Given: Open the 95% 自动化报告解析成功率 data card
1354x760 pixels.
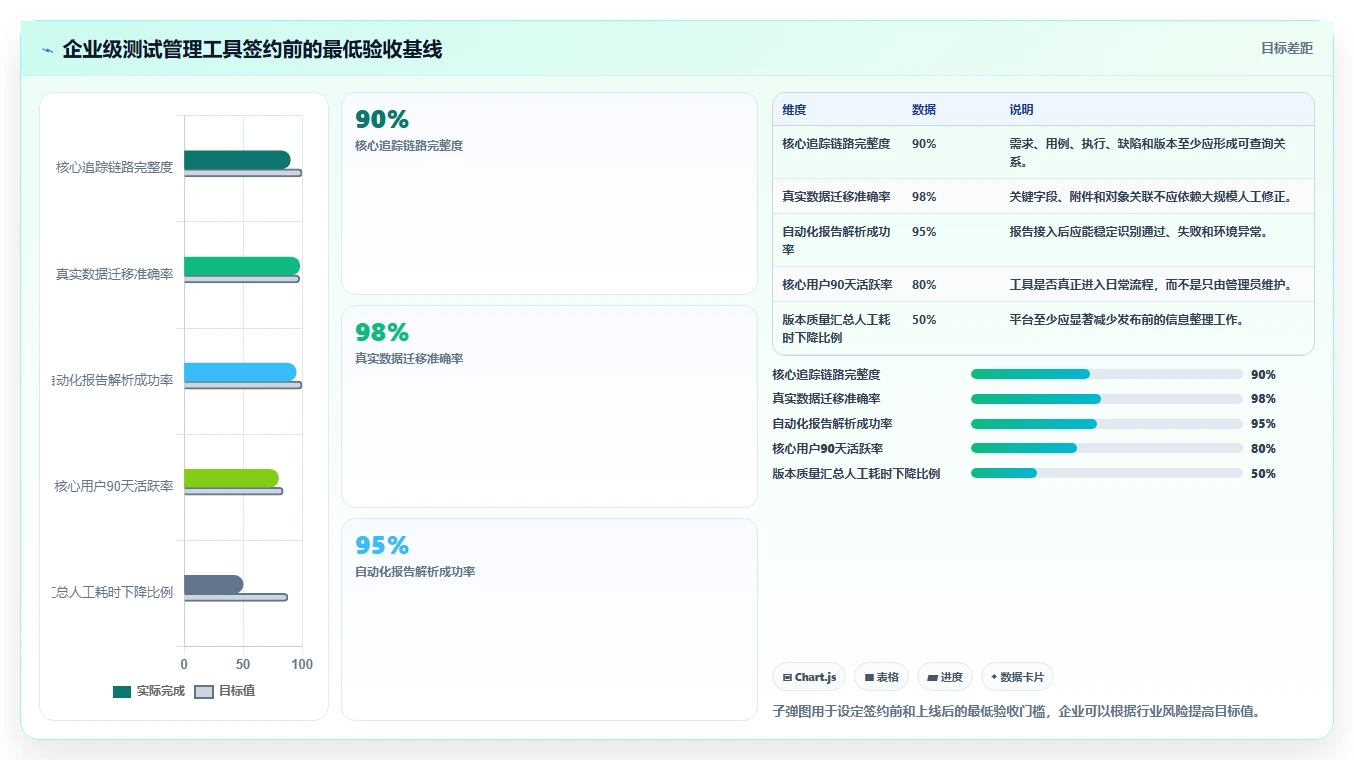Looking at the screenshot, I should point(549,619).
